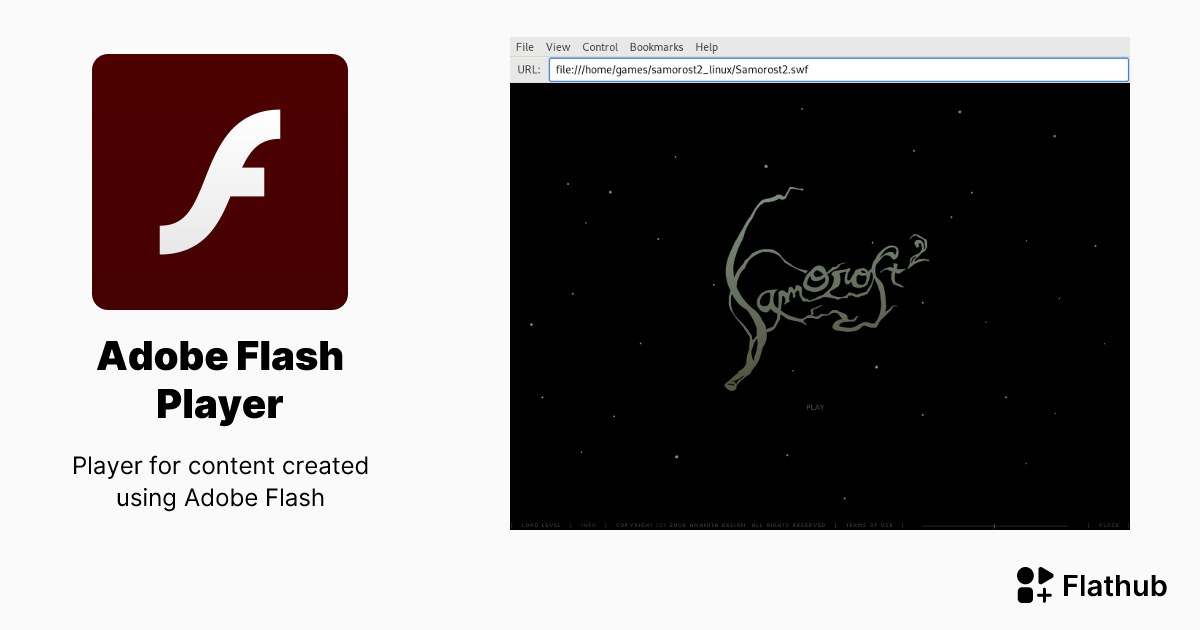1200x630 pixels.
Task: Click CLOSE at the footer's right end
Action: pos(1110,524)
